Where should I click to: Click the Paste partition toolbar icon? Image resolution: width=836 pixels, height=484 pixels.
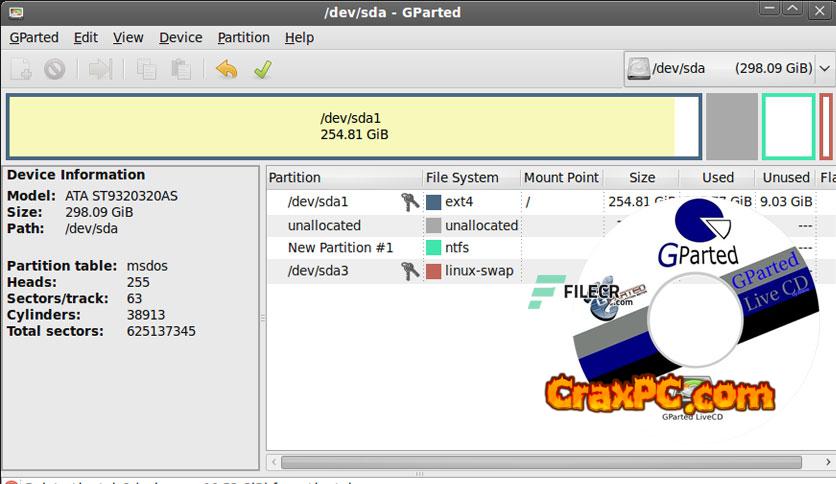pyautogui.click(x=181, y=69)
